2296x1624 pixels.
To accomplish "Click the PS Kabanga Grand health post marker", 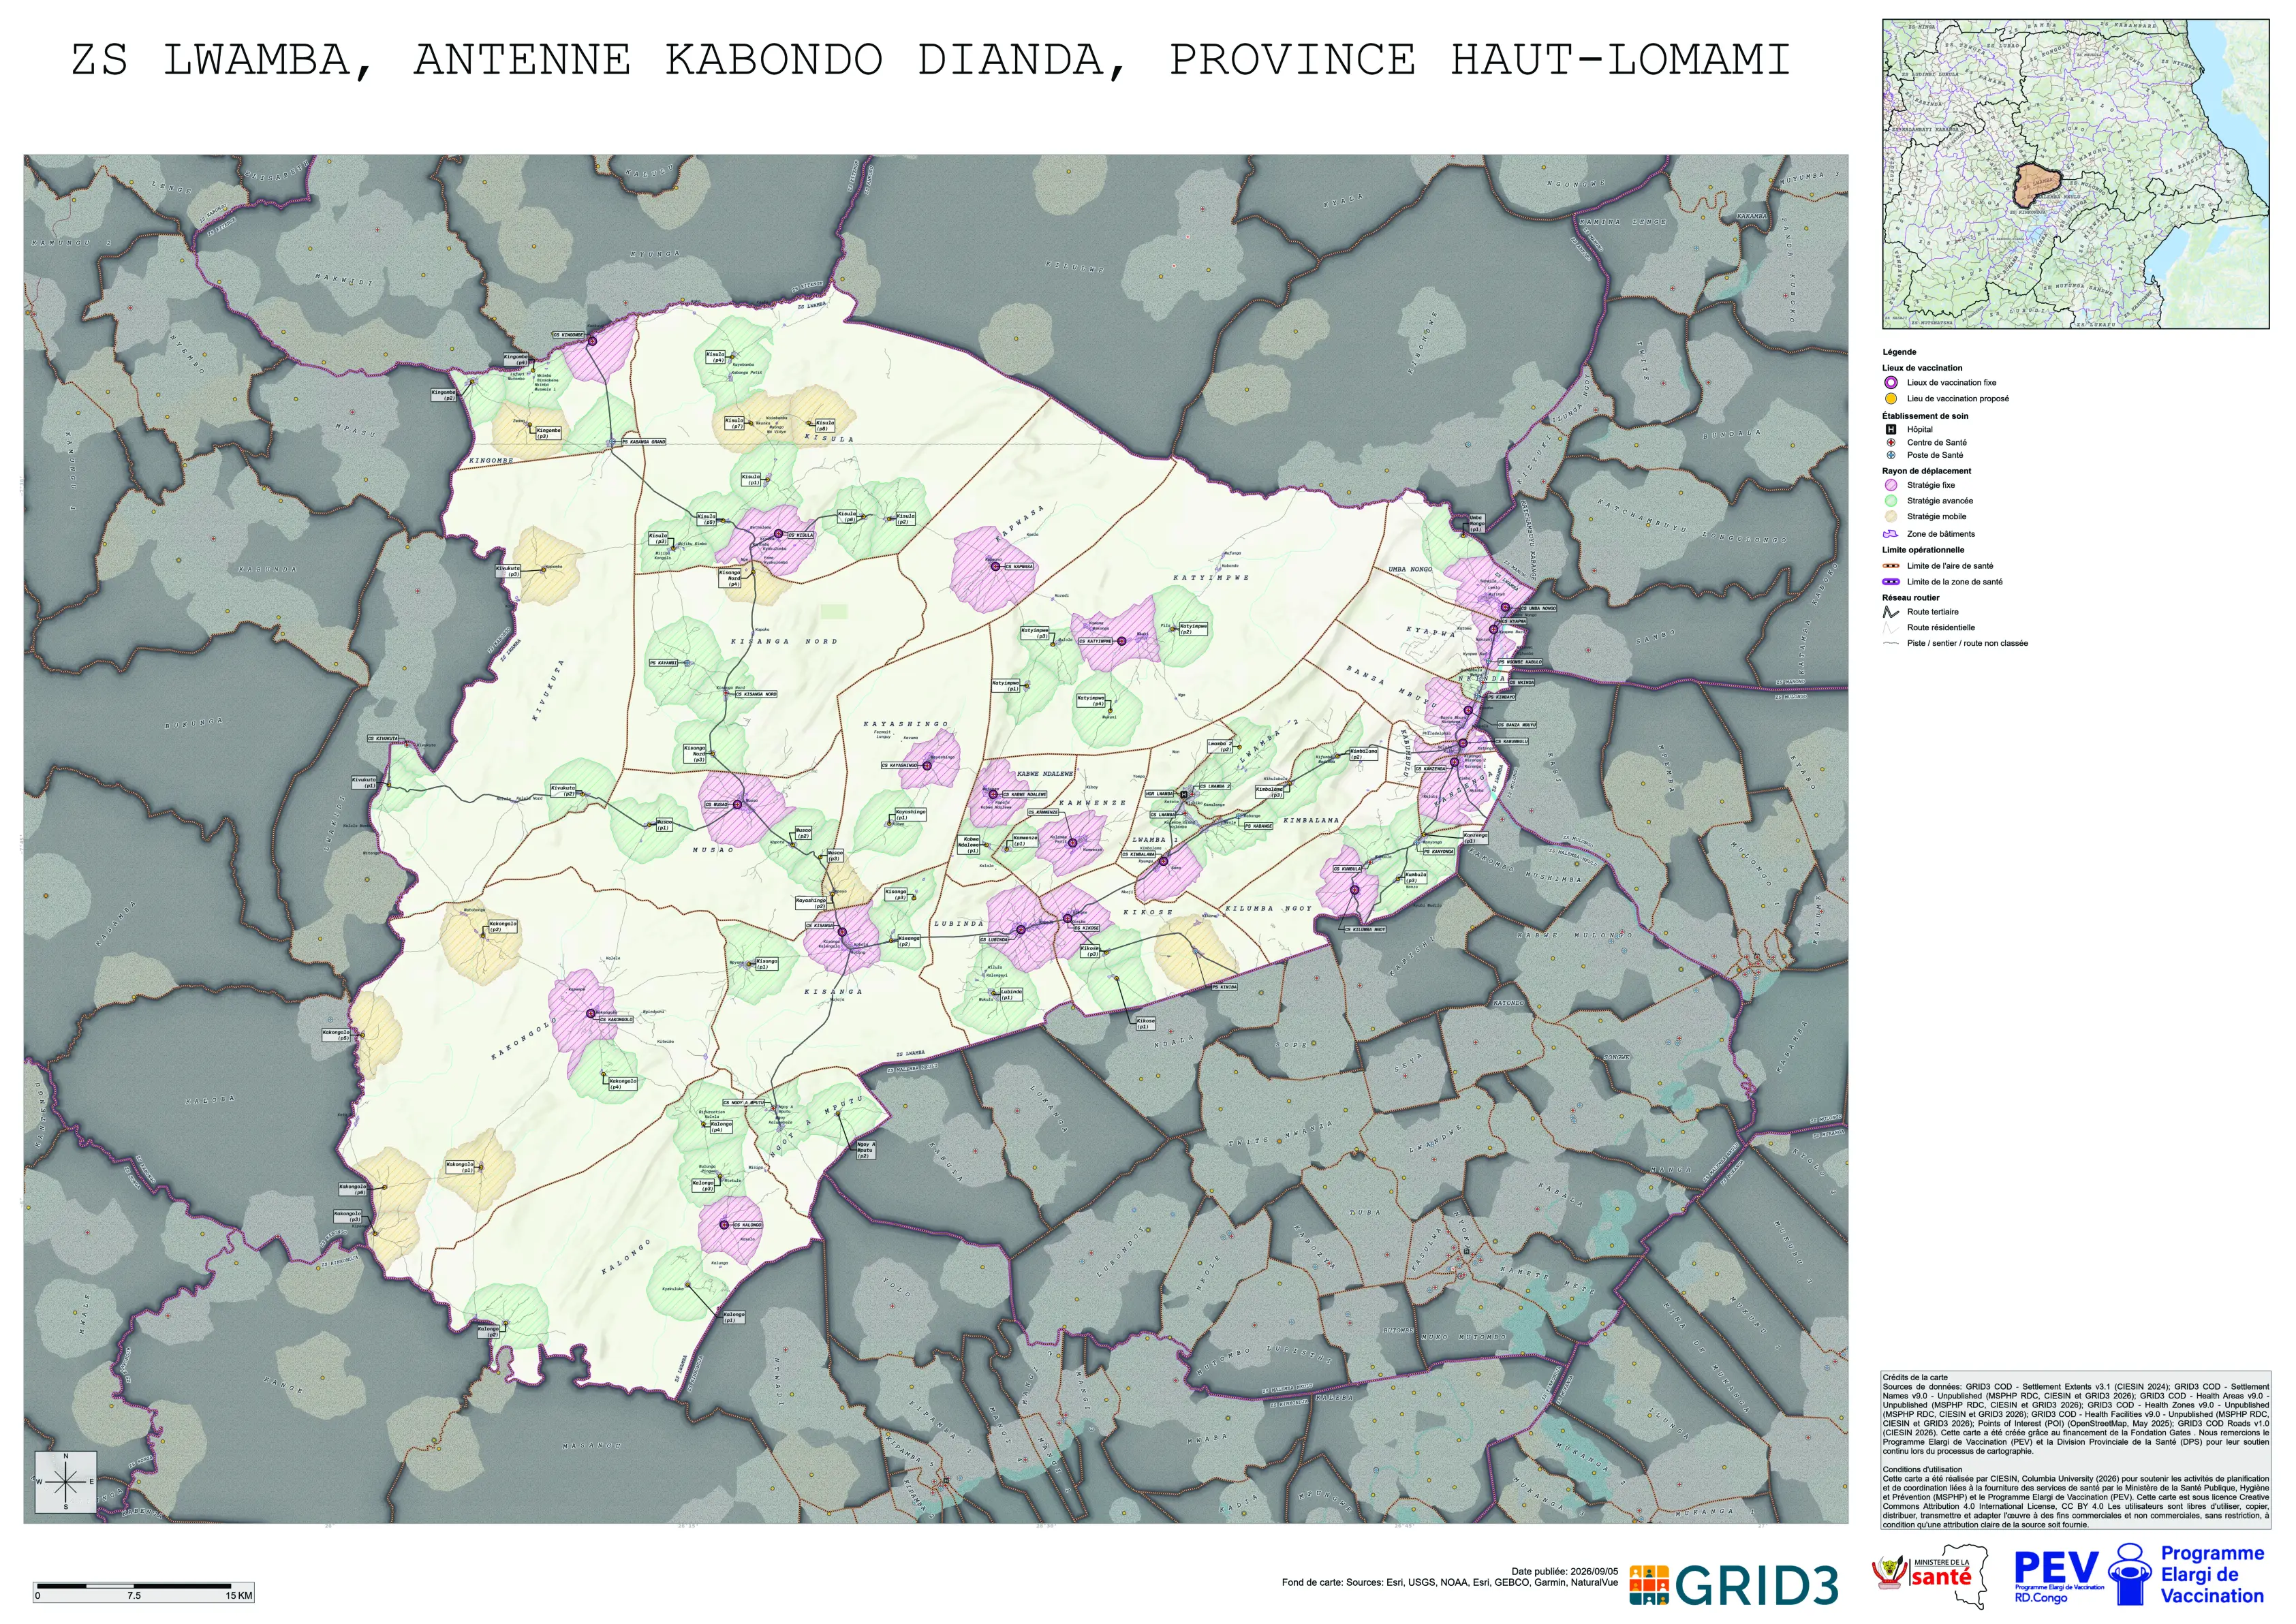I will tap(612, 442).
